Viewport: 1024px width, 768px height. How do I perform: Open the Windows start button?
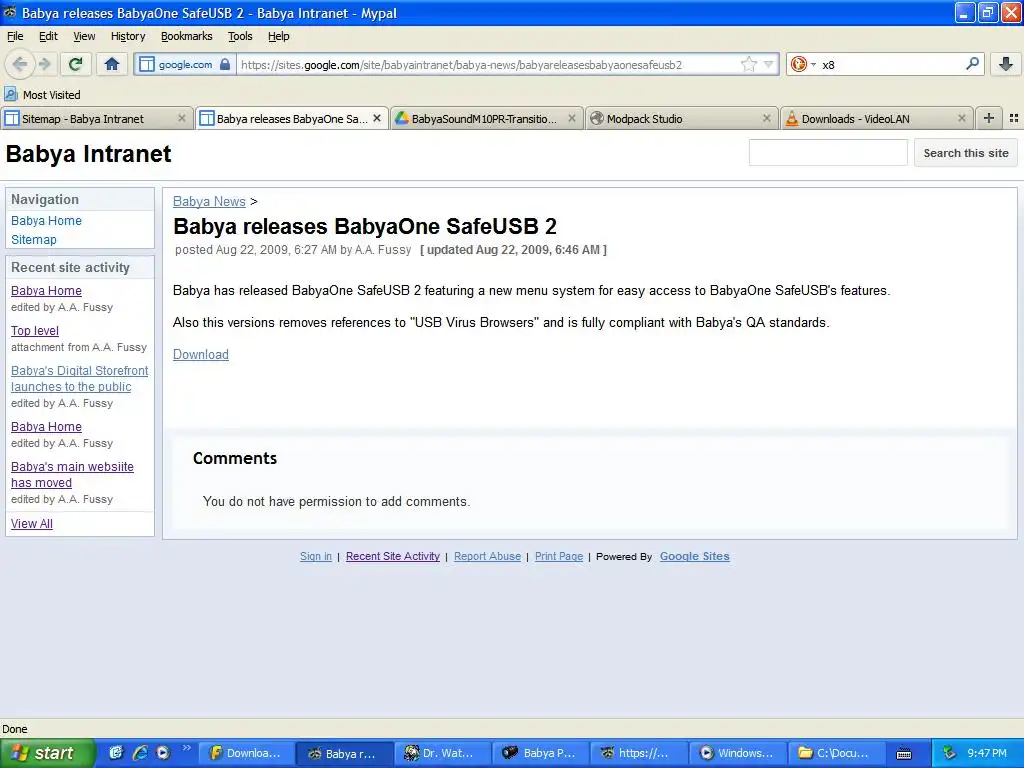point(47,753)
